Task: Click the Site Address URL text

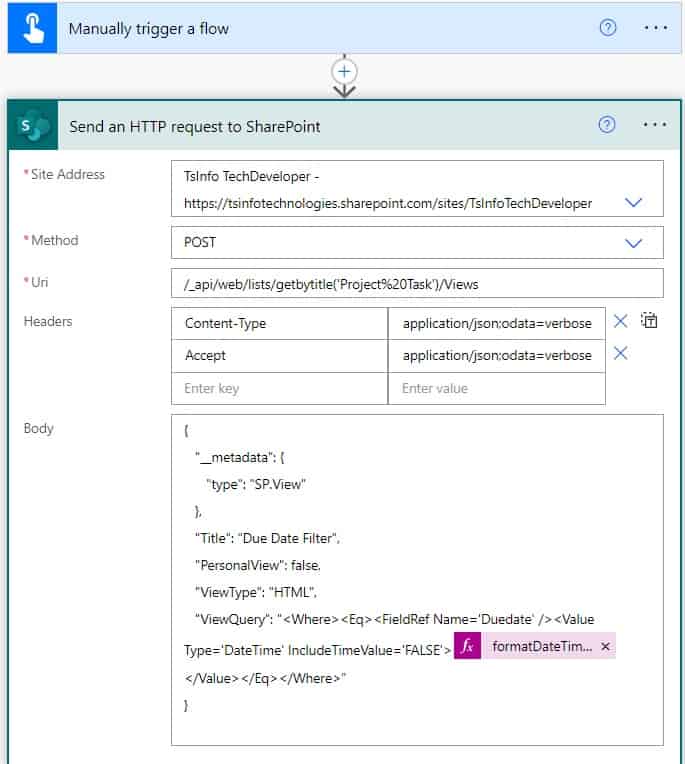Action: pyautogui.click(x=388, y=203)
